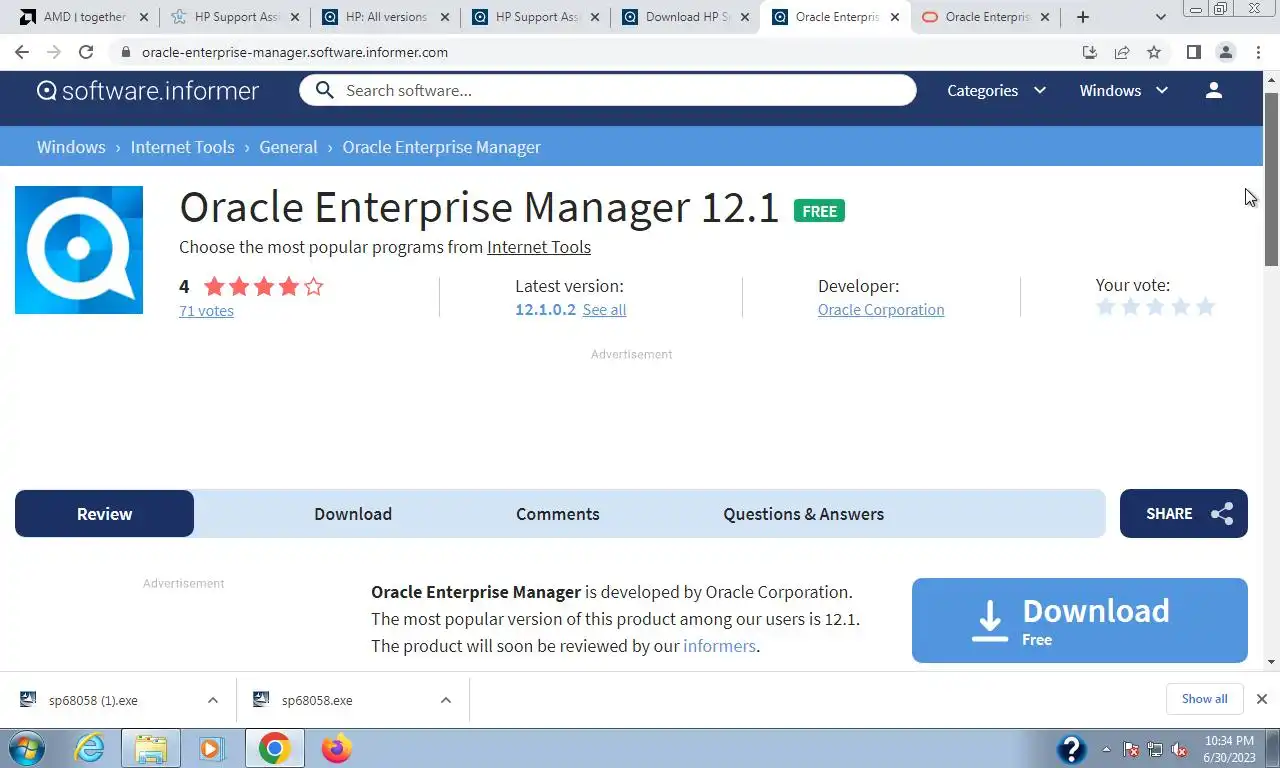Viewport: 1280px width, 768px height.
Task: Open Firefox from taskbar
Action: click(337, 748)
